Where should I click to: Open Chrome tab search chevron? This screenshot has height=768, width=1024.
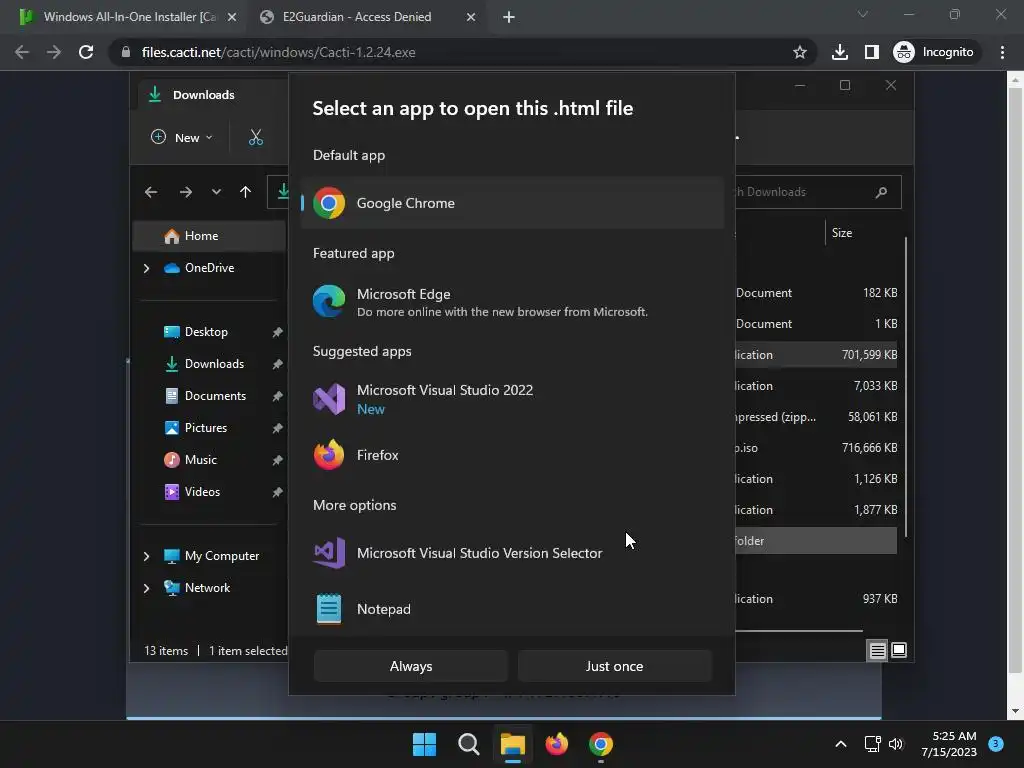click(x=863, y=14)
